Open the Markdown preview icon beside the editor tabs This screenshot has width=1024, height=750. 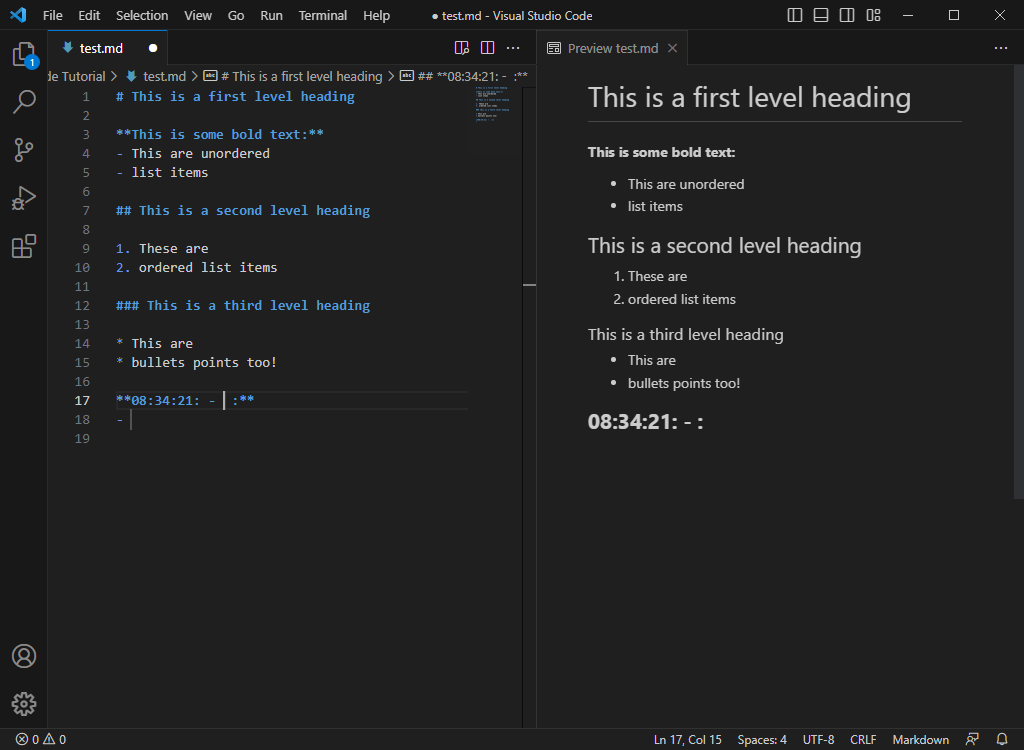click(x=461, y=47)
